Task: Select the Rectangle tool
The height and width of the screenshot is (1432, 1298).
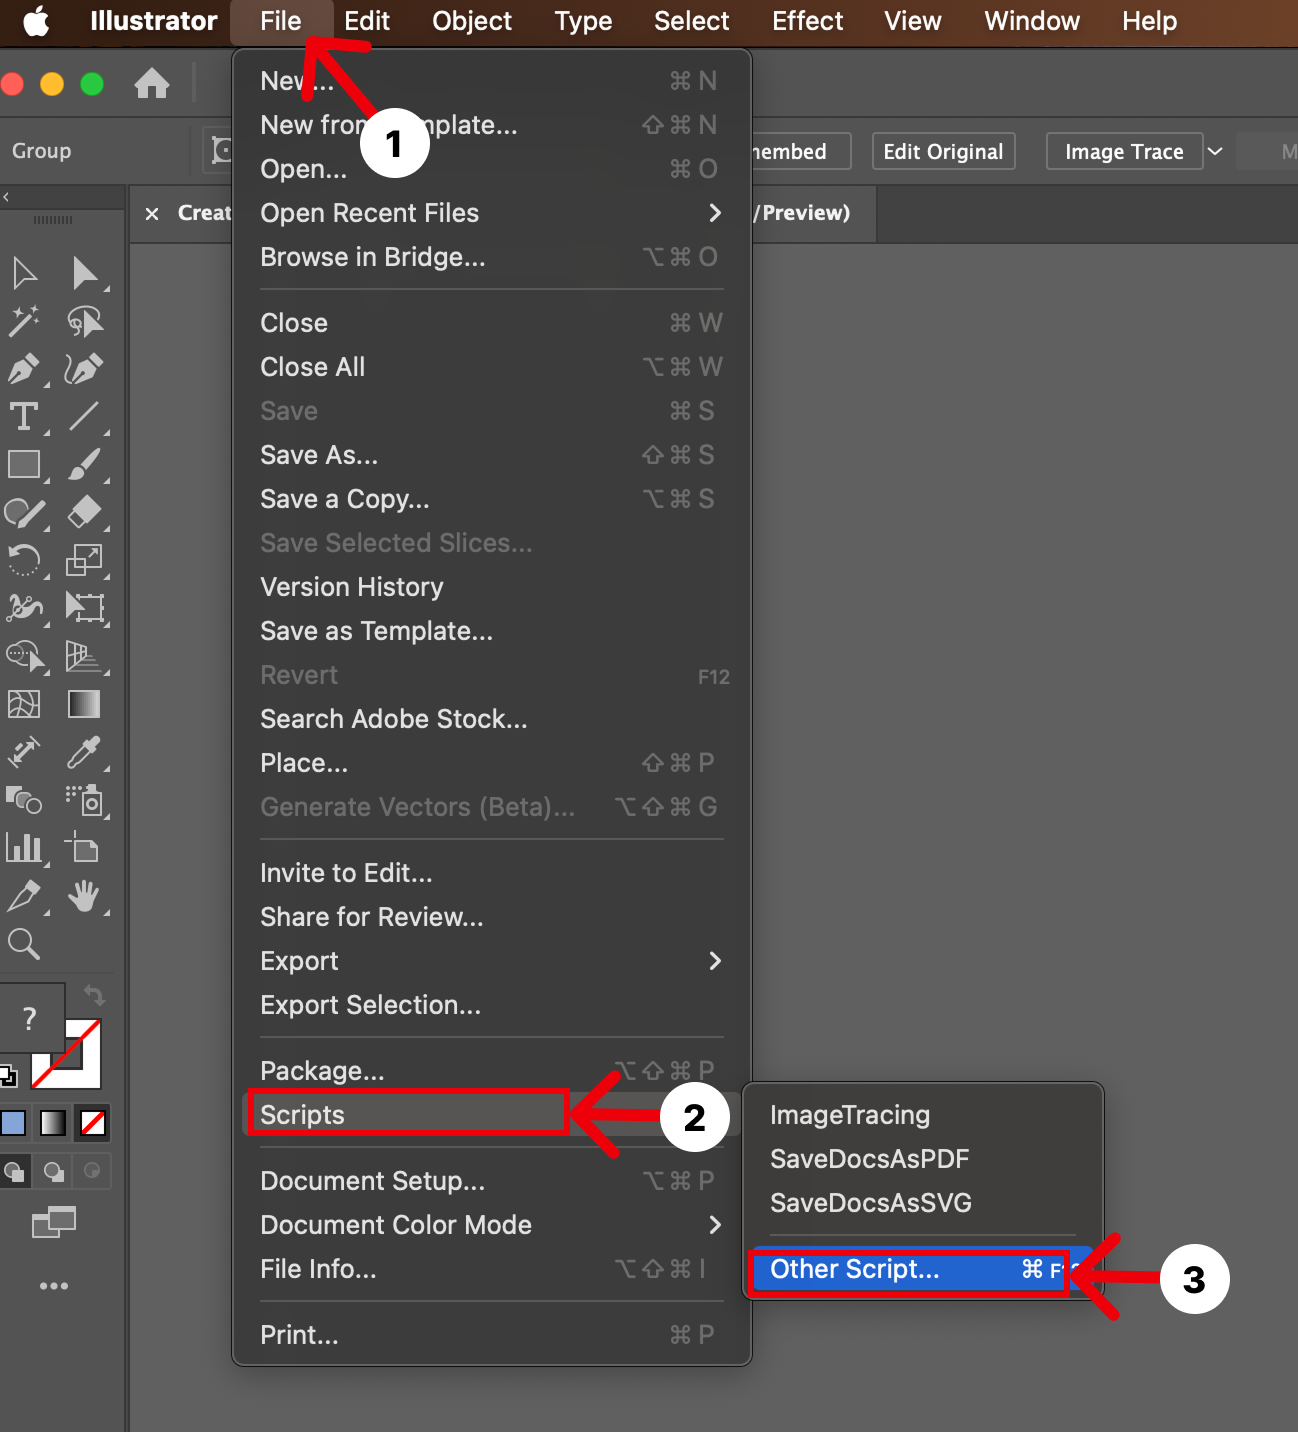Action: click(24, 464)
